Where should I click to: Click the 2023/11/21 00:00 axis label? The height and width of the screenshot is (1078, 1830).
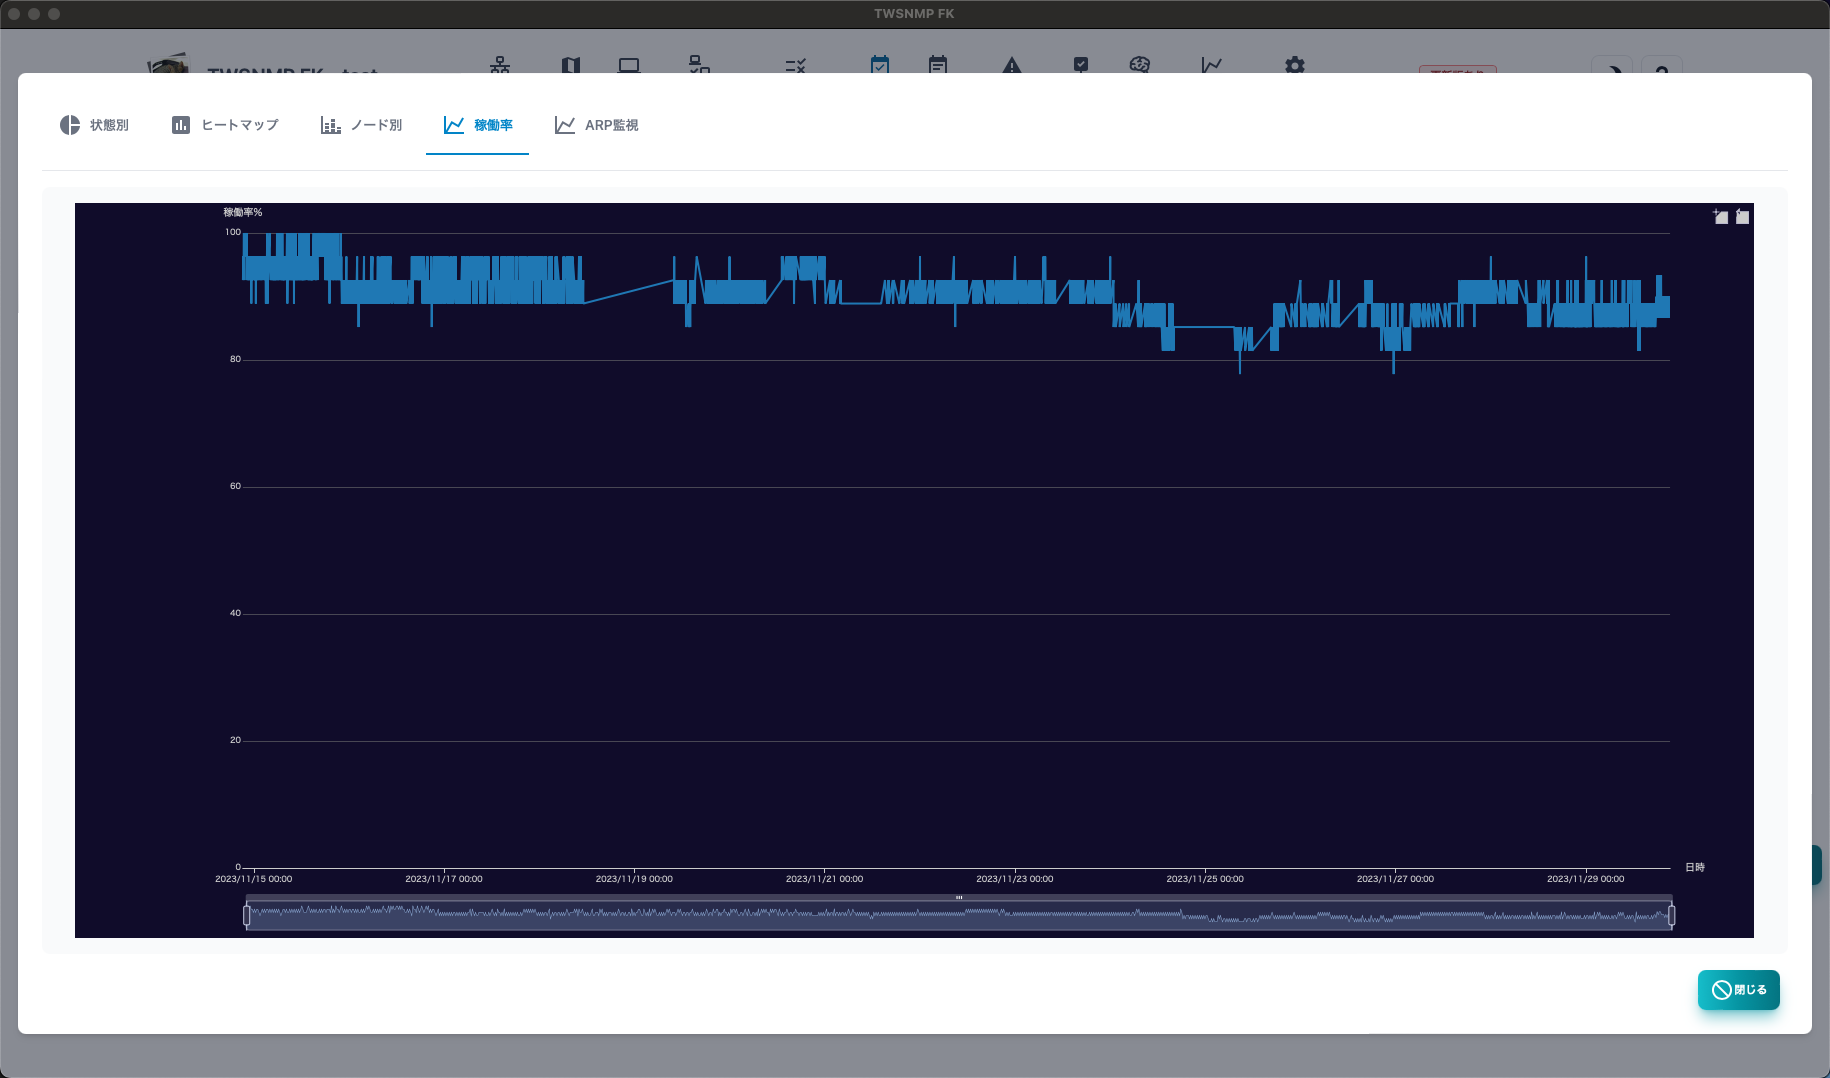(x=824, y=879)
